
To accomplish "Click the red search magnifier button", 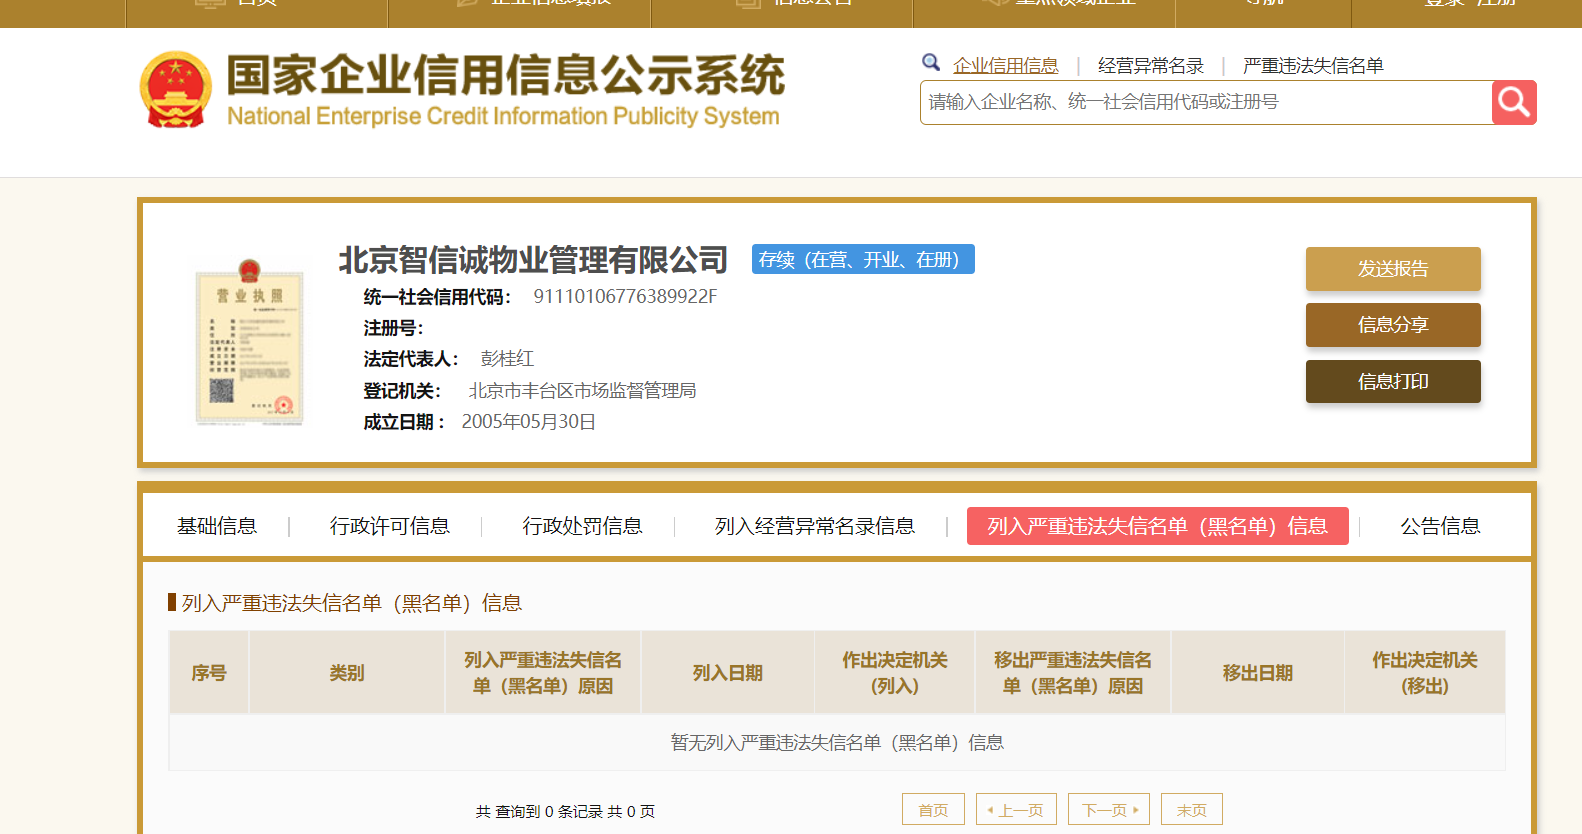I will tap(1514, 102).
